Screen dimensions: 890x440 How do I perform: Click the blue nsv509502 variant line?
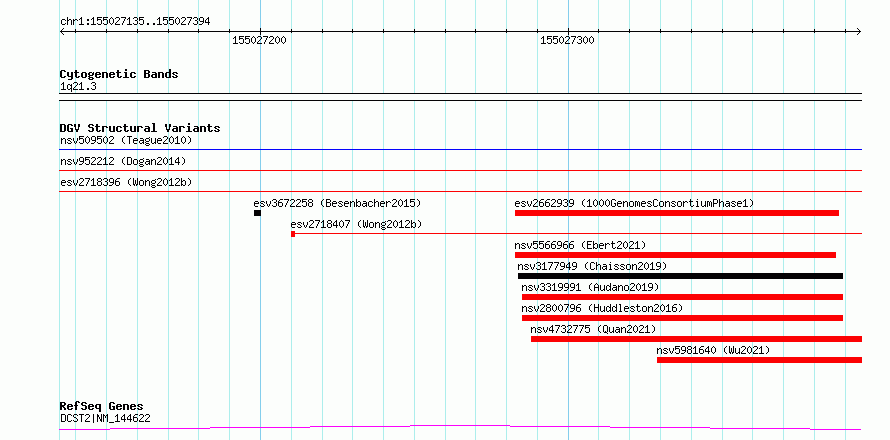pyautogui.click(x=460, y=150)
